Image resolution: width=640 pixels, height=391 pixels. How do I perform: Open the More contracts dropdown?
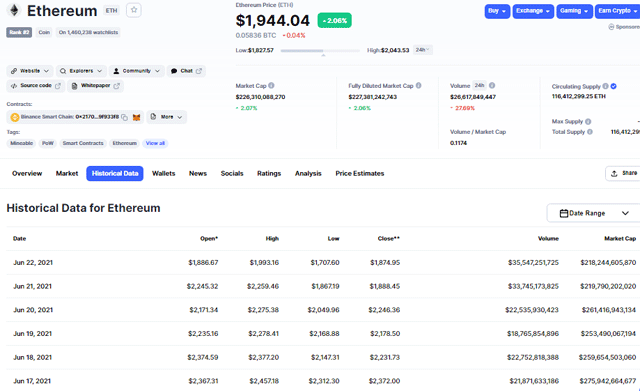(x=167, y=117)
